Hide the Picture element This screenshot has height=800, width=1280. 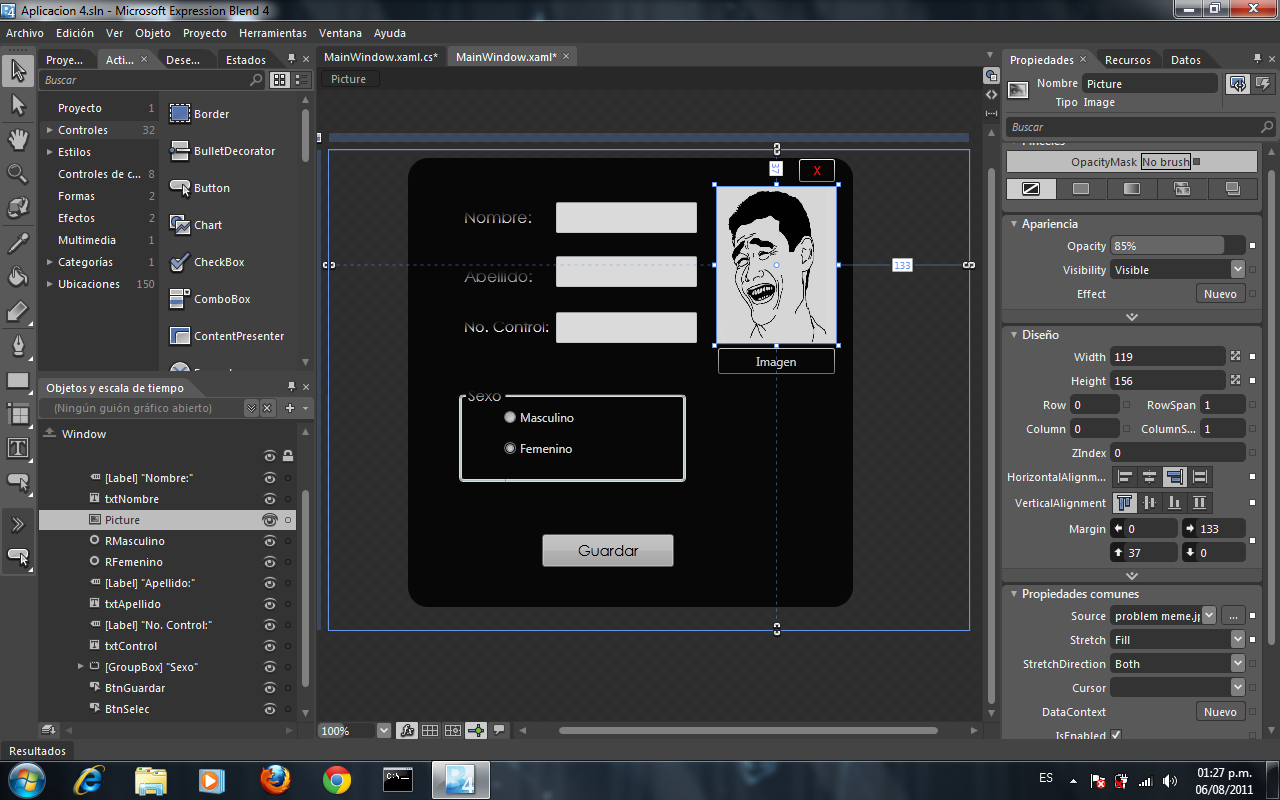tap(269, 520)
